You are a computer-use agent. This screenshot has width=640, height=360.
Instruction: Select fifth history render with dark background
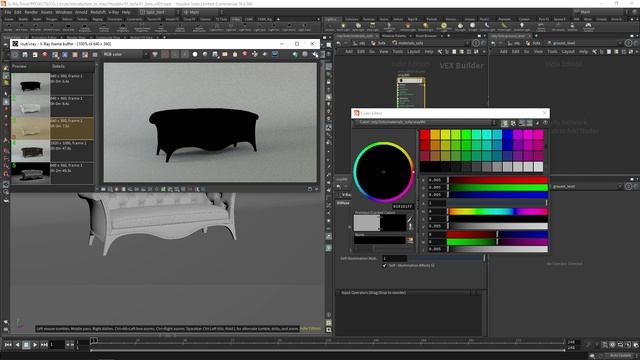point(31,173)
